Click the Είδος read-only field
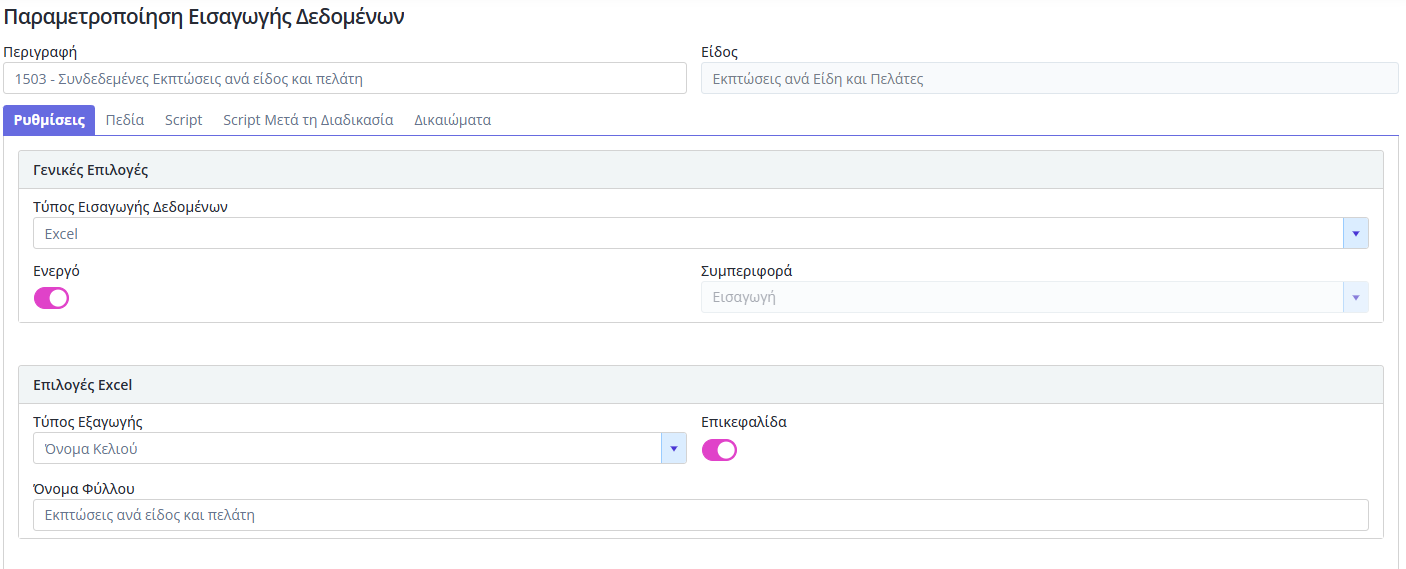The height and width of the screenshot is (569, 1406). point(1049,79)
